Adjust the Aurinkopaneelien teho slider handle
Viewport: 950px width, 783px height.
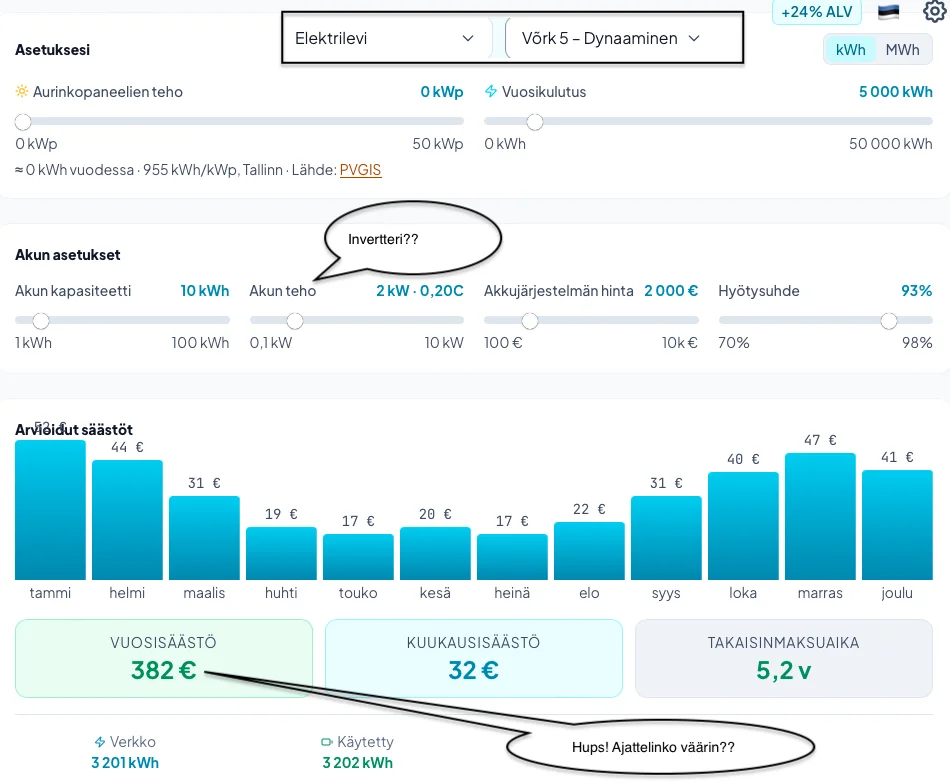click(23, 122)
